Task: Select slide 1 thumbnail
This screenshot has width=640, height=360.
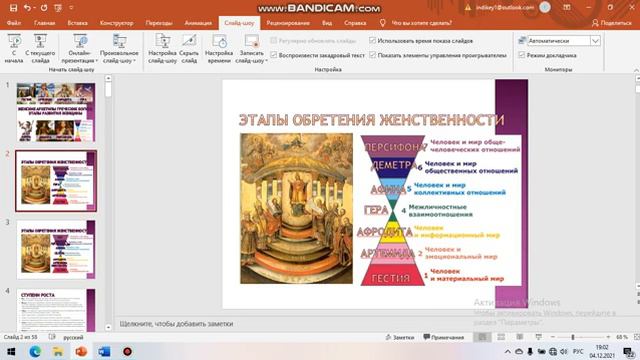Action: pos(56,112)
